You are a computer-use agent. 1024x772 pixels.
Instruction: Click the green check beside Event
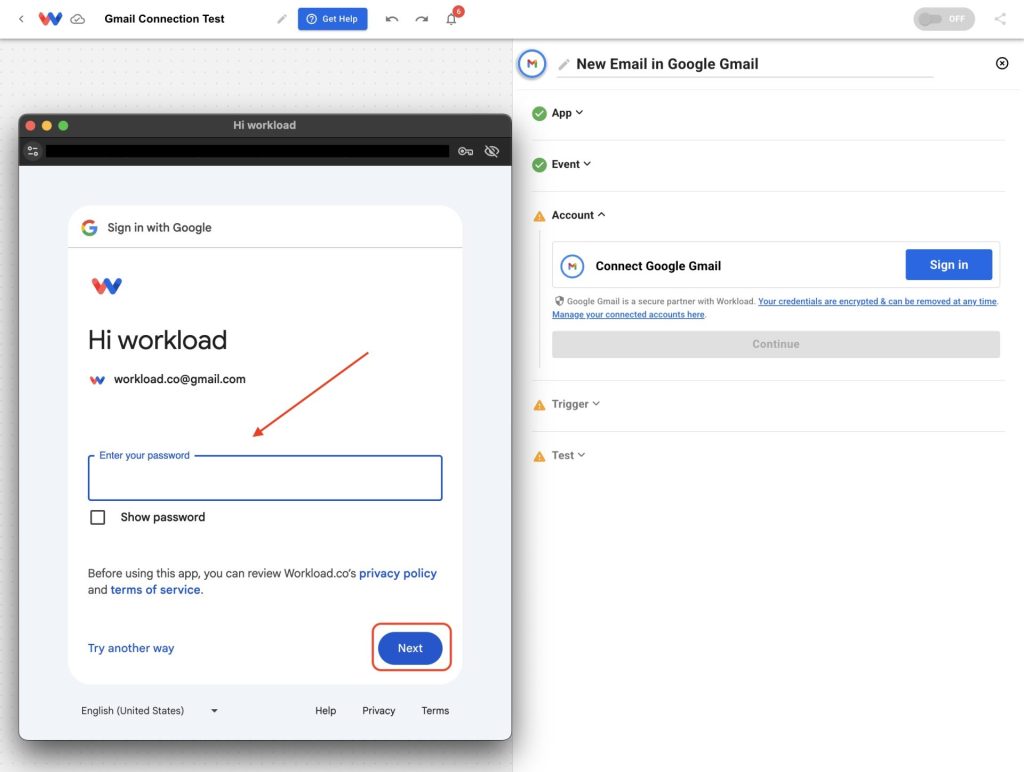point(539,165)
